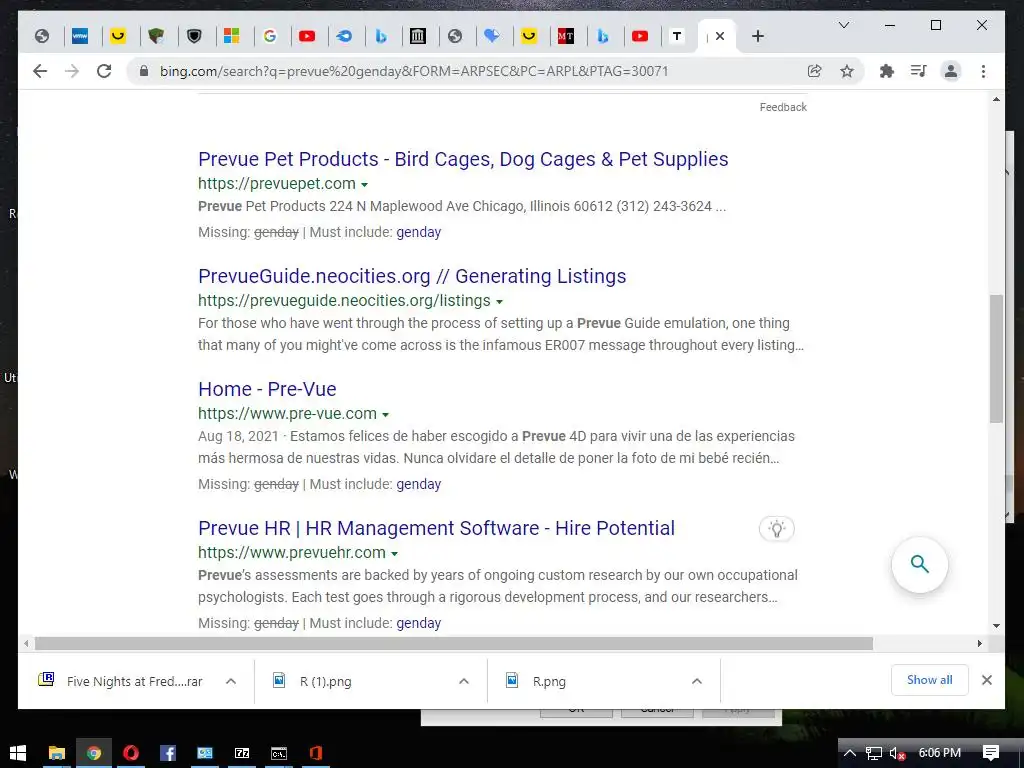Open Action Center notifications icon

pyautogui.click(x=991, y=753)
